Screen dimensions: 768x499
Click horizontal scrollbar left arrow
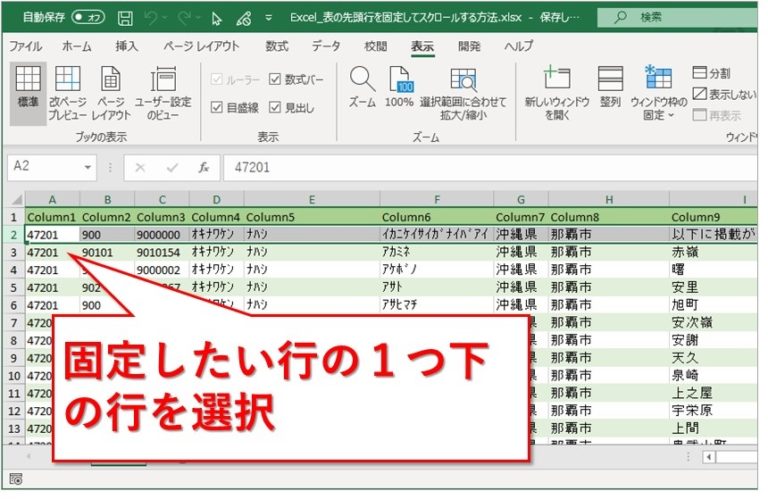point(709,457)
